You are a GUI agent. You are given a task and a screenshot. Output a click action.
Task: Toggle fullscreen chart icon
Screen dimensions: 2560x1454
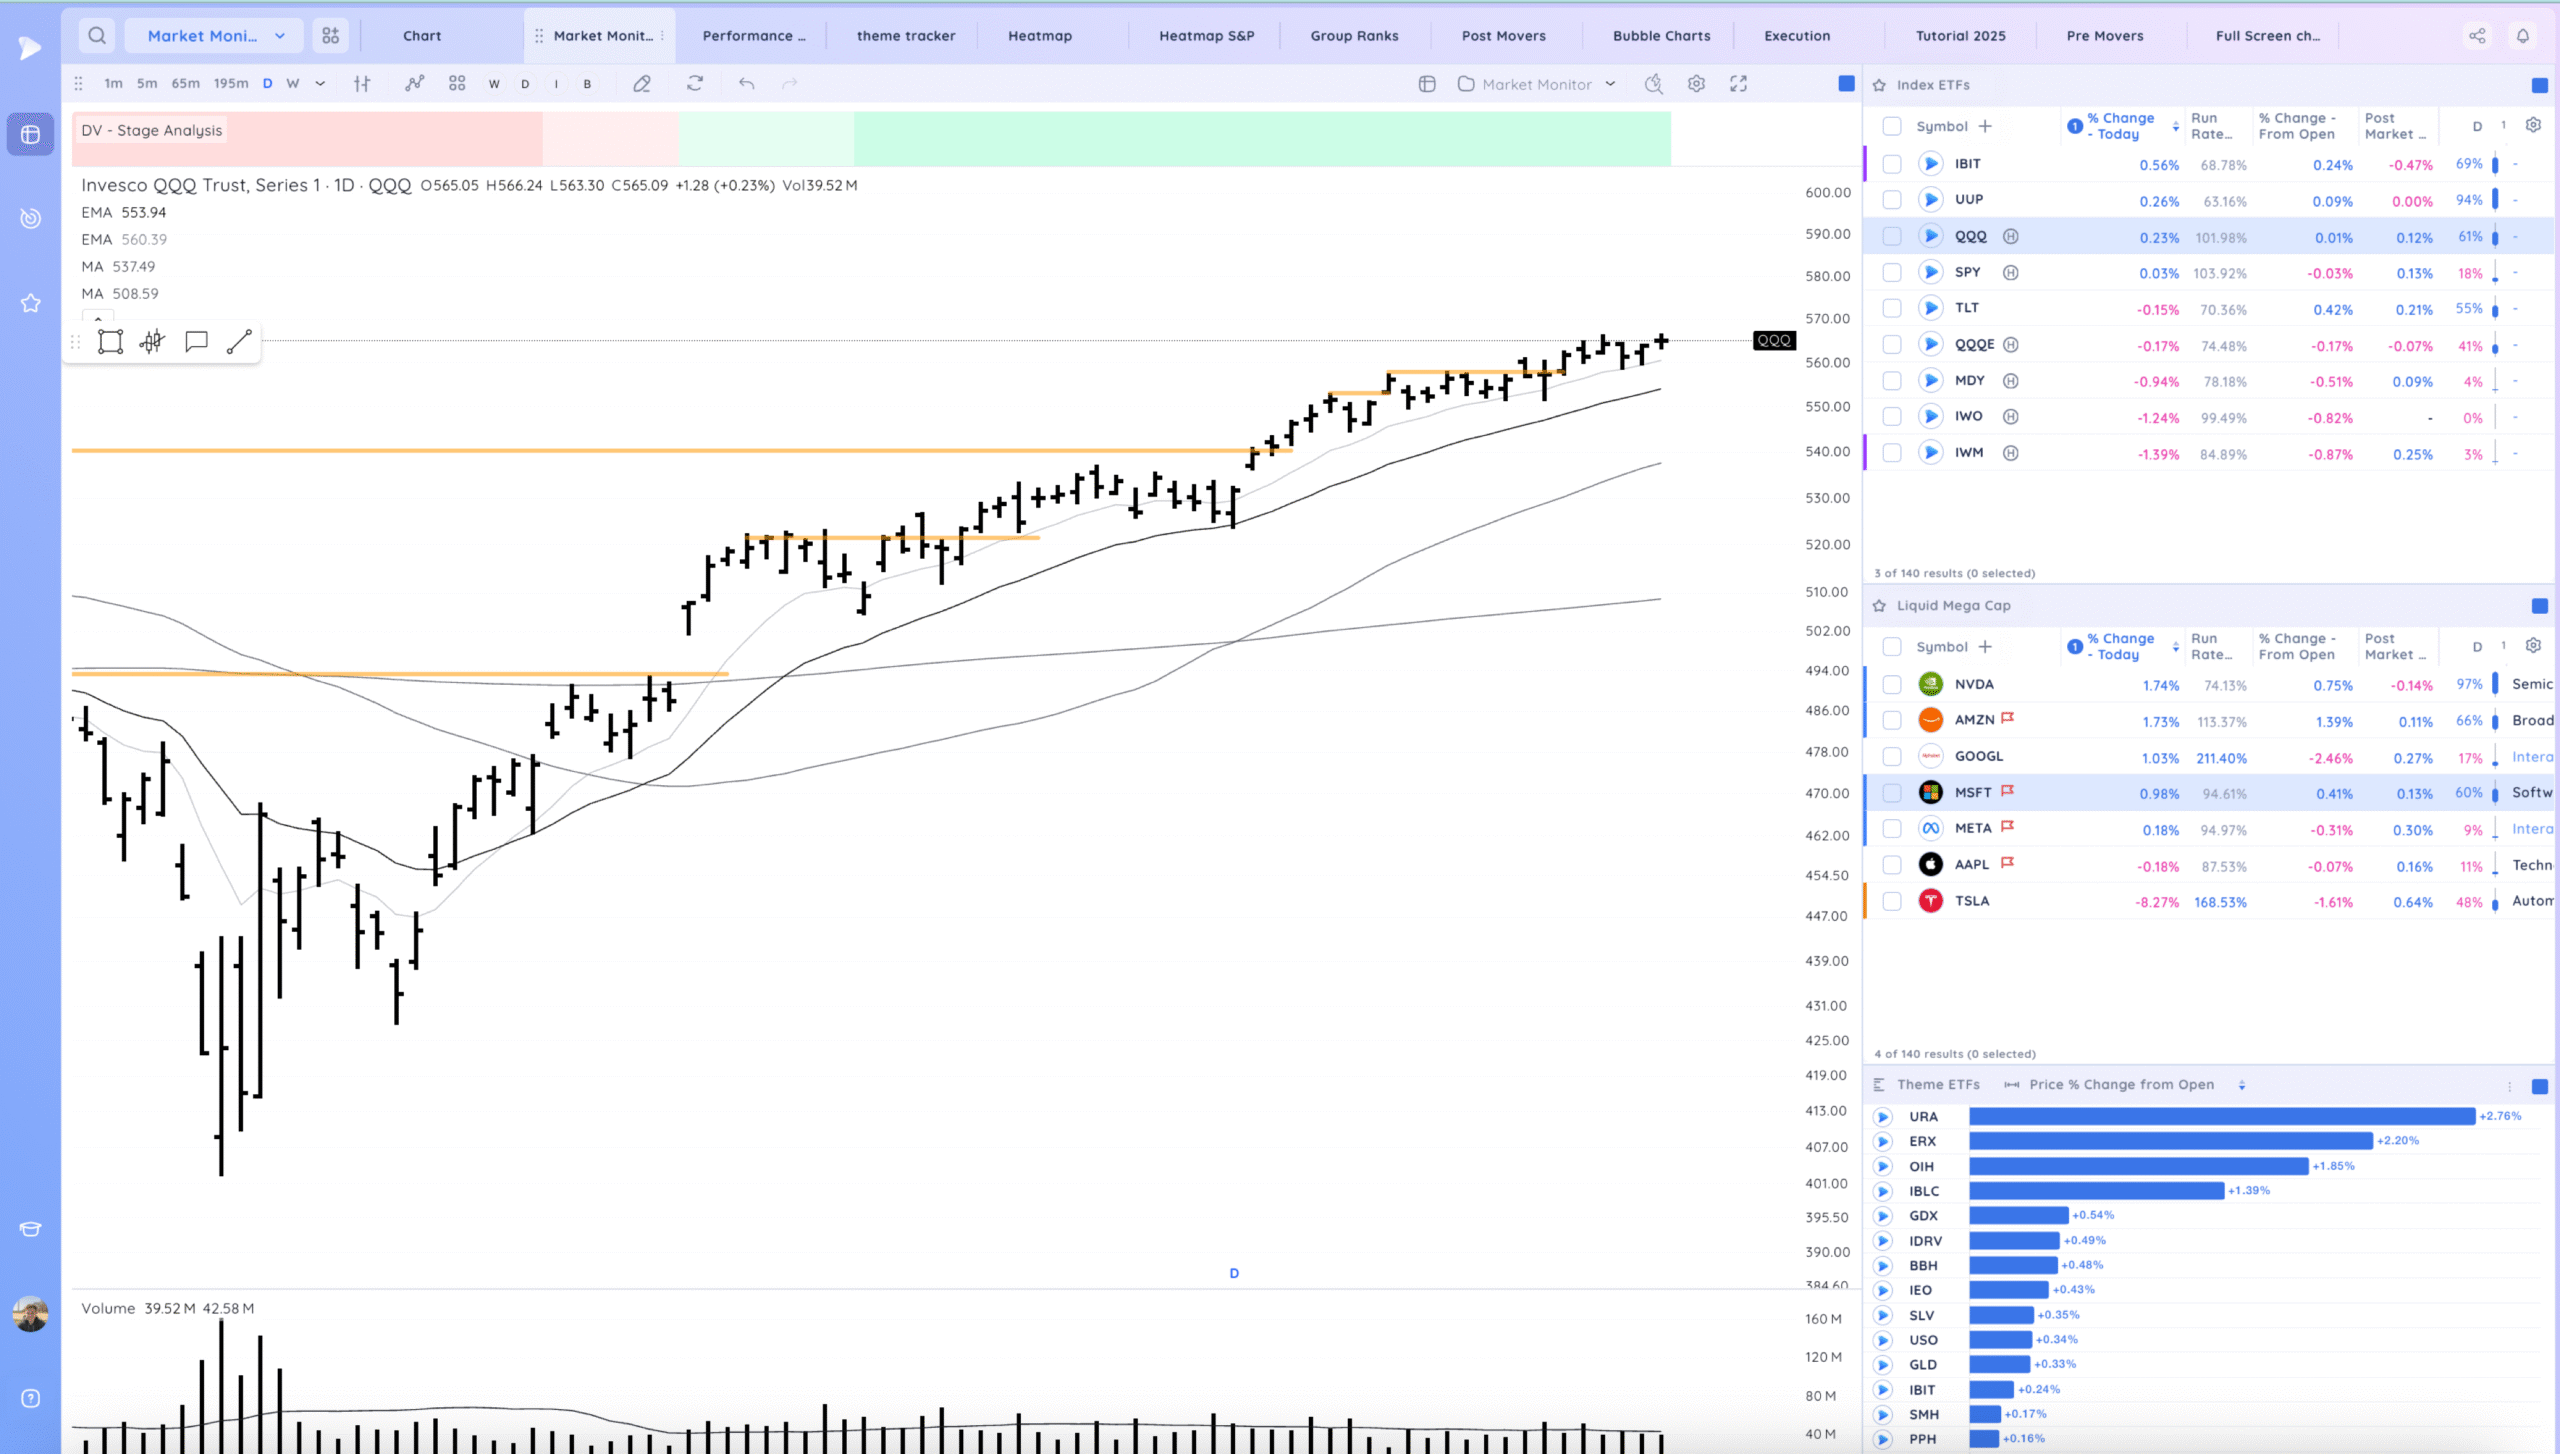coord(1739,84)
